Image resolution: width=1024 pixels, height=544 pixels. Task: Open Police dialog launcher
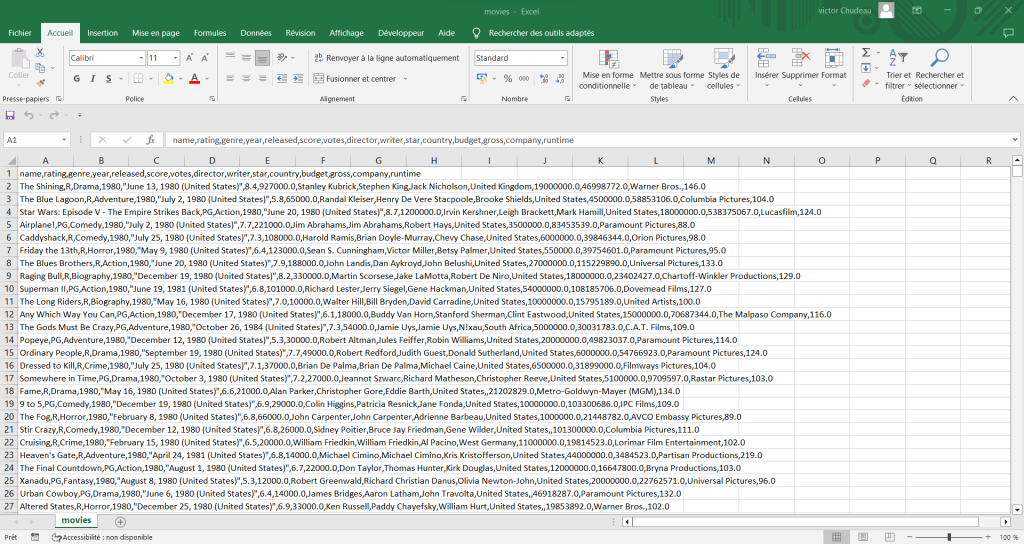[212, 99]
